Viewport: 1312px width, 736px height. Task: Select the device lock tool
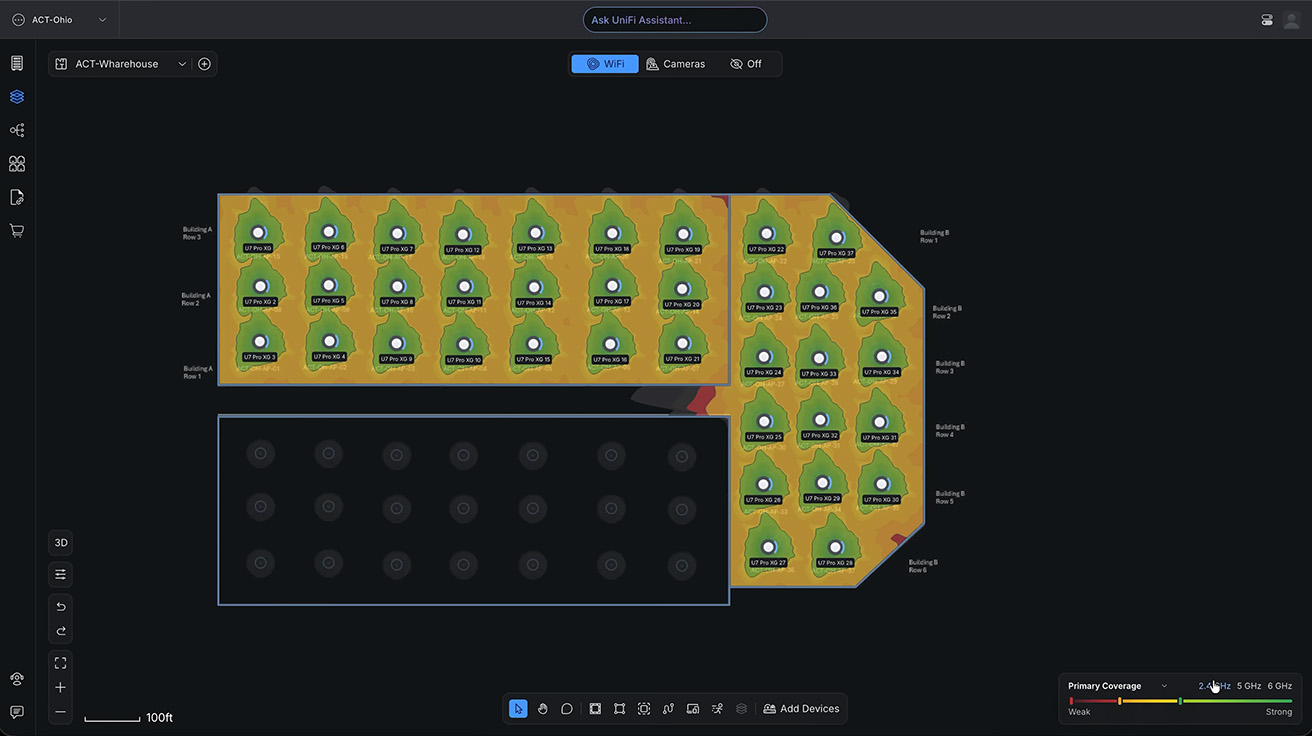pyautogui.click(x=693, y=708)
